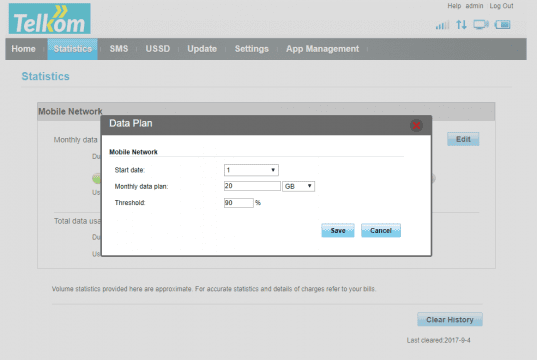Click the Clear History button
This screenshot has width=537, height=360.
click(450, 320)
